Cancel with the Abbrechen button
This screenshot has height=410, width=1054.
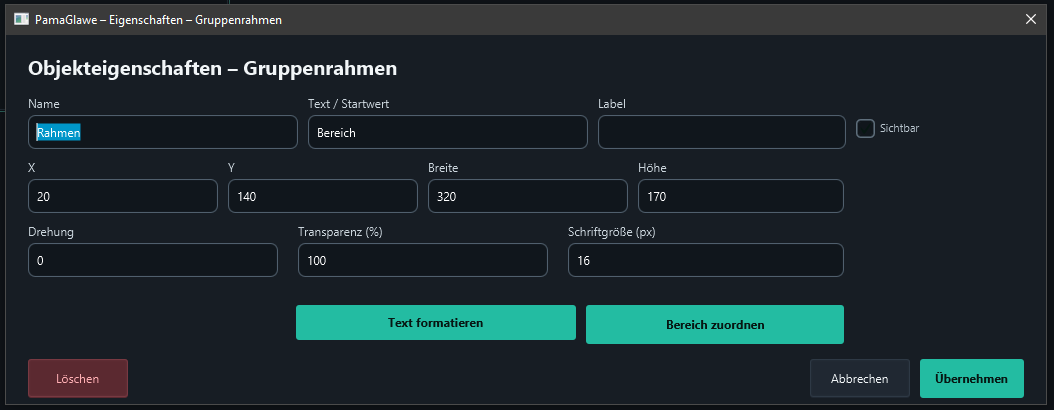click(860, 378)
